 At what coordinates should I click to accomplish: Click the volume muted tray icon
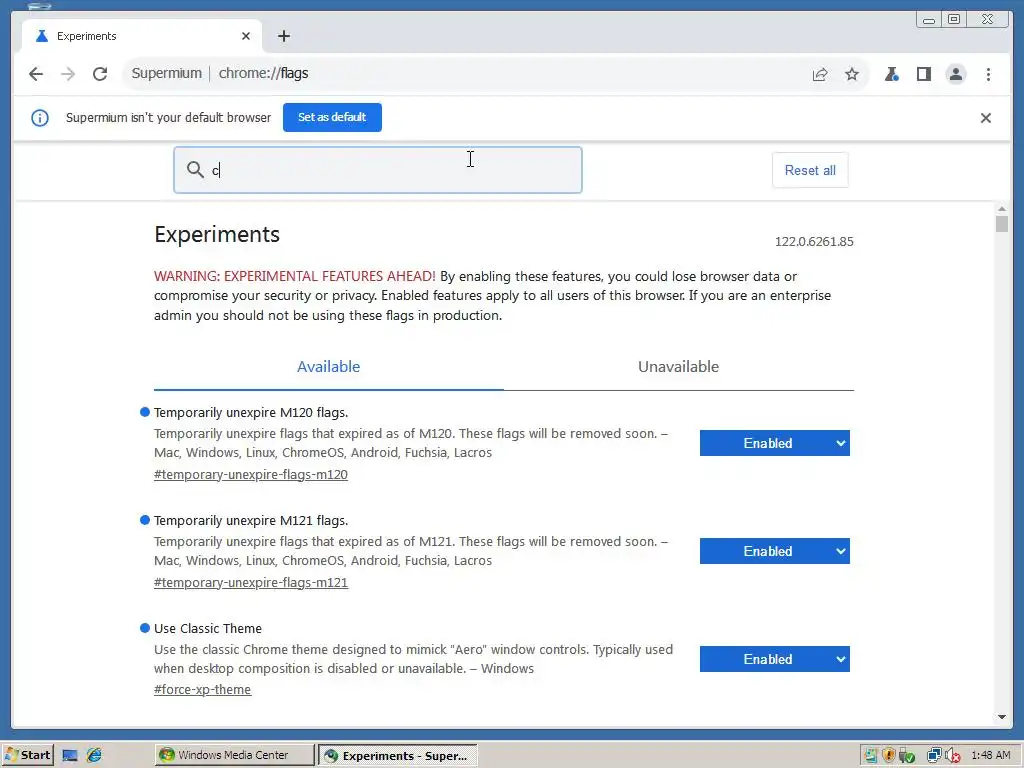click(x=952, y=756)
